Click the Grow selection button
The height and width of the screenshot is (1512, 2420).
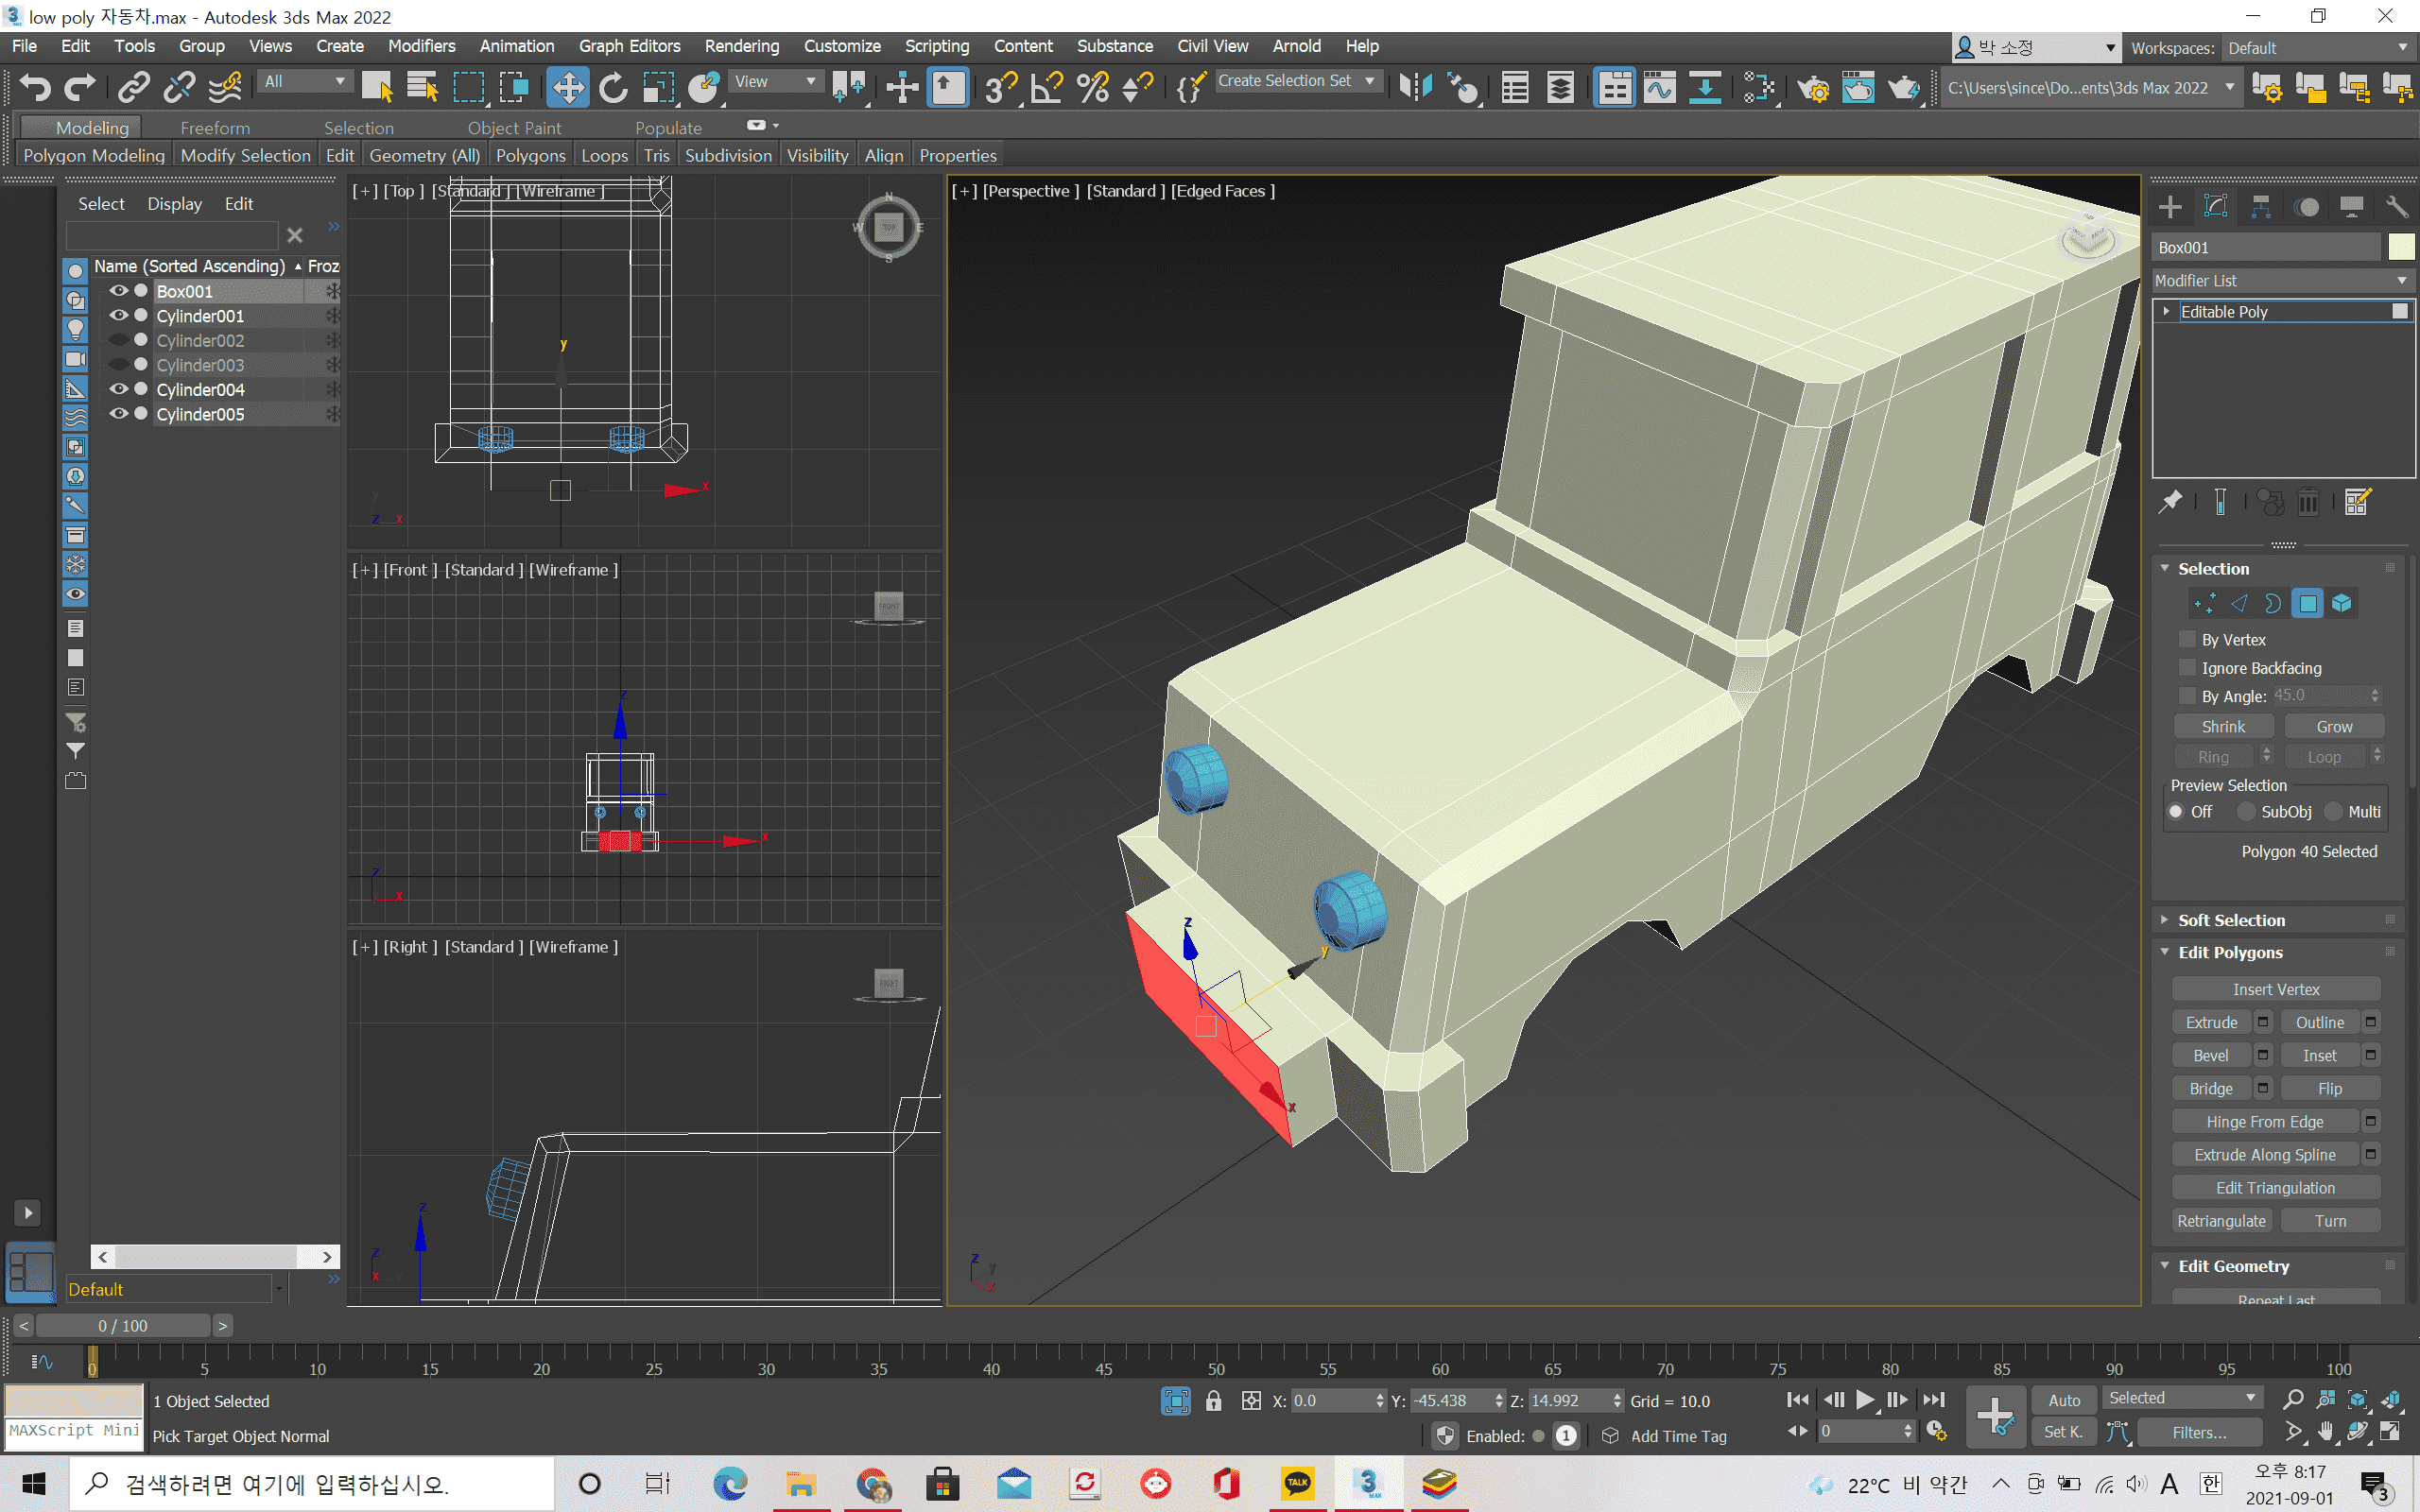(2333, 726)
